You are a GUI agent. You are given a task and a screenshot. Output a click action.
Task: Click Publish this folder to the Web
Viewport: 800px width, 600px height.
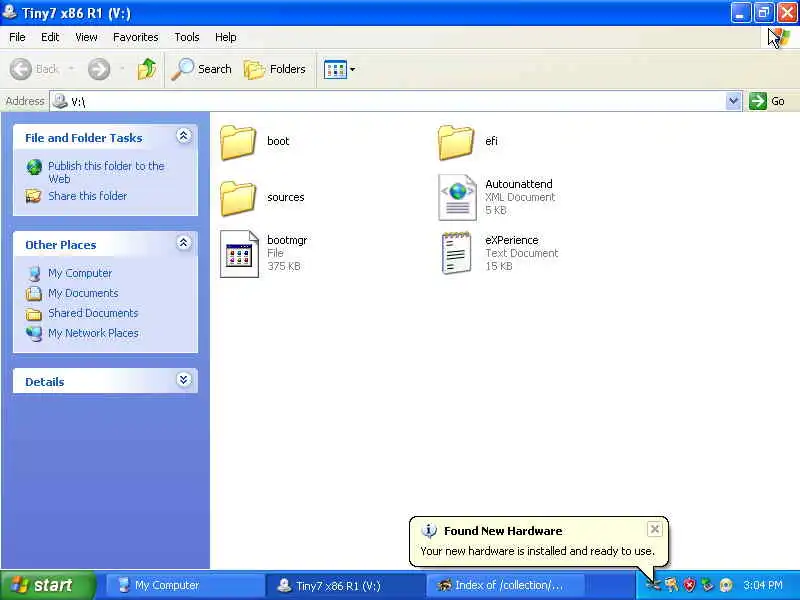106,172
